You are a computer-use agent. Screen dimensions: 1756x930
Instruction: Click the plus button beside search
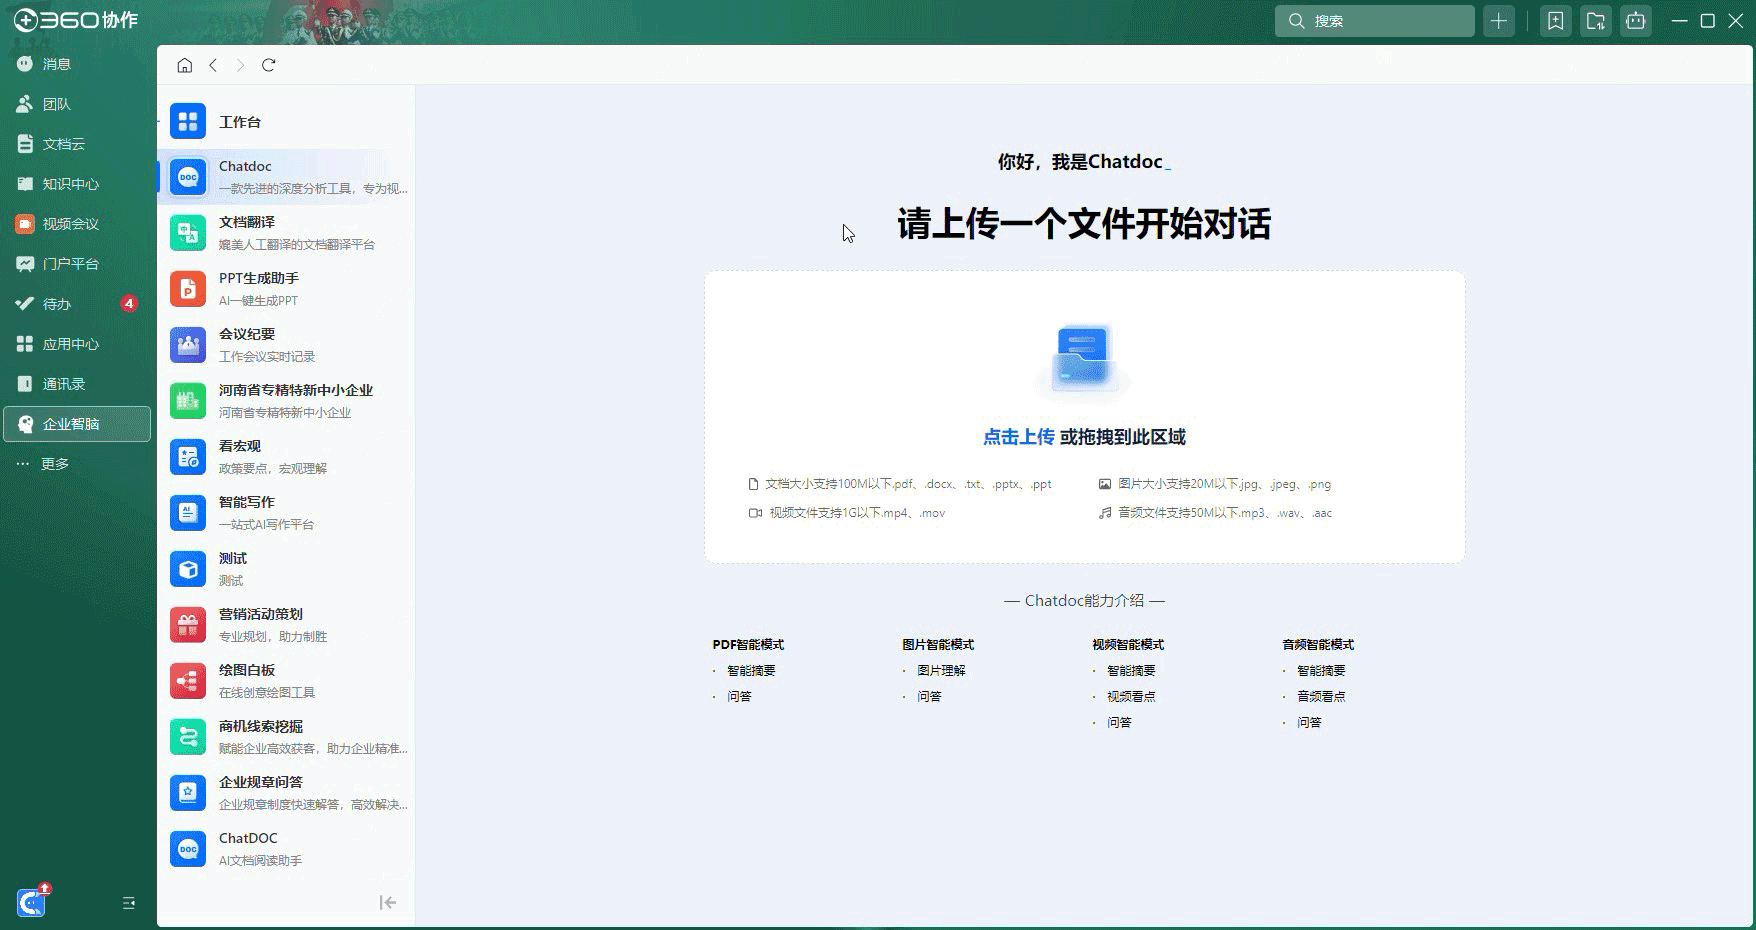tap(1498, 21)
